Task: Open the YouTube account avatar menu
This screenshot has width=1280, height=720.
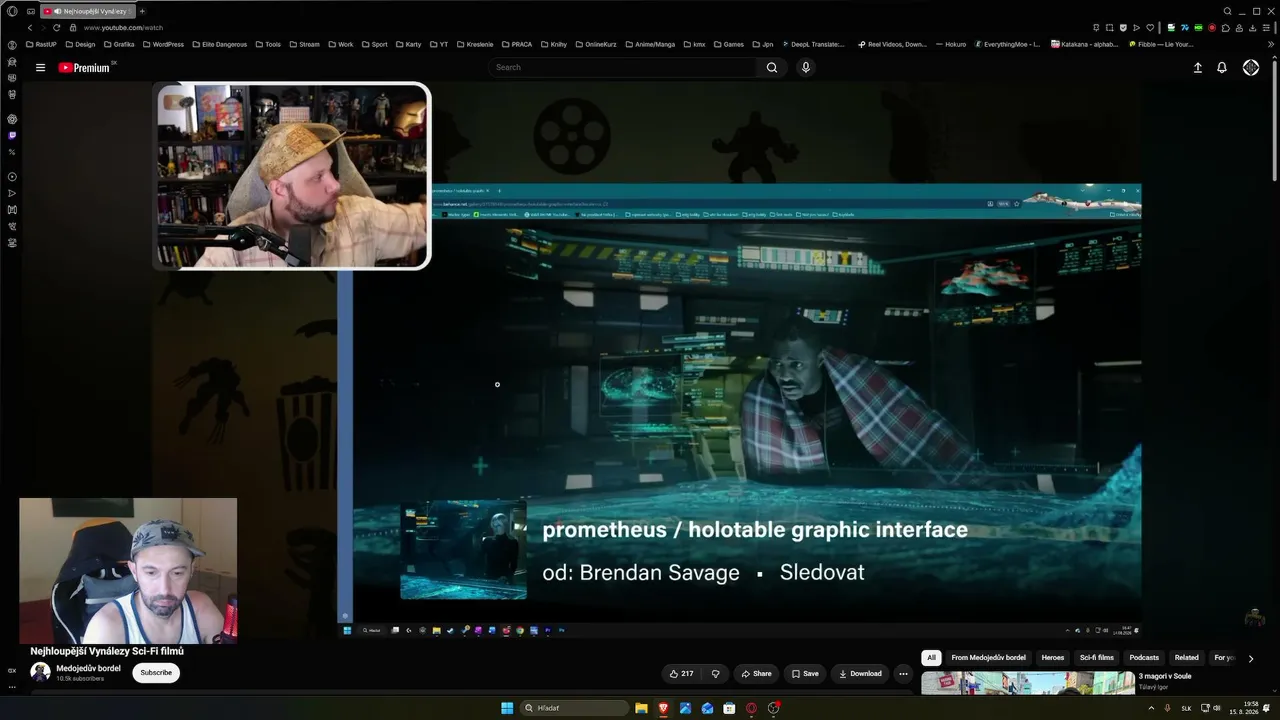Action: point(1251,68)
